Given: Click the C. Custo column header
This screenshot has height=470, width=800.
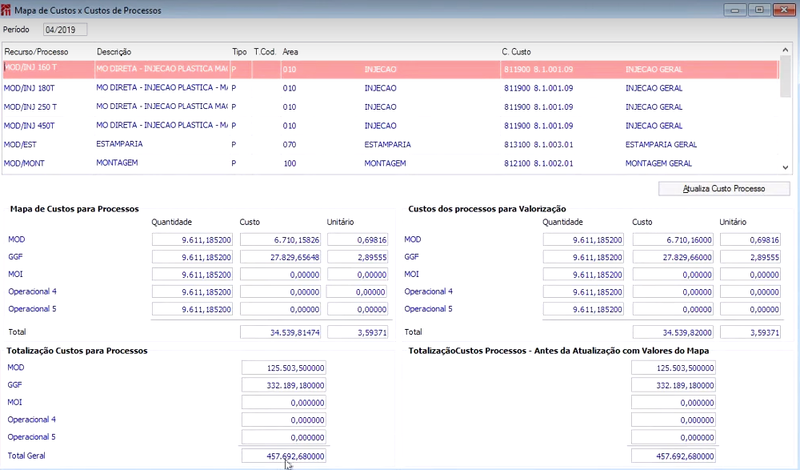Looking at the screenshot, I should tap(516, 52).
